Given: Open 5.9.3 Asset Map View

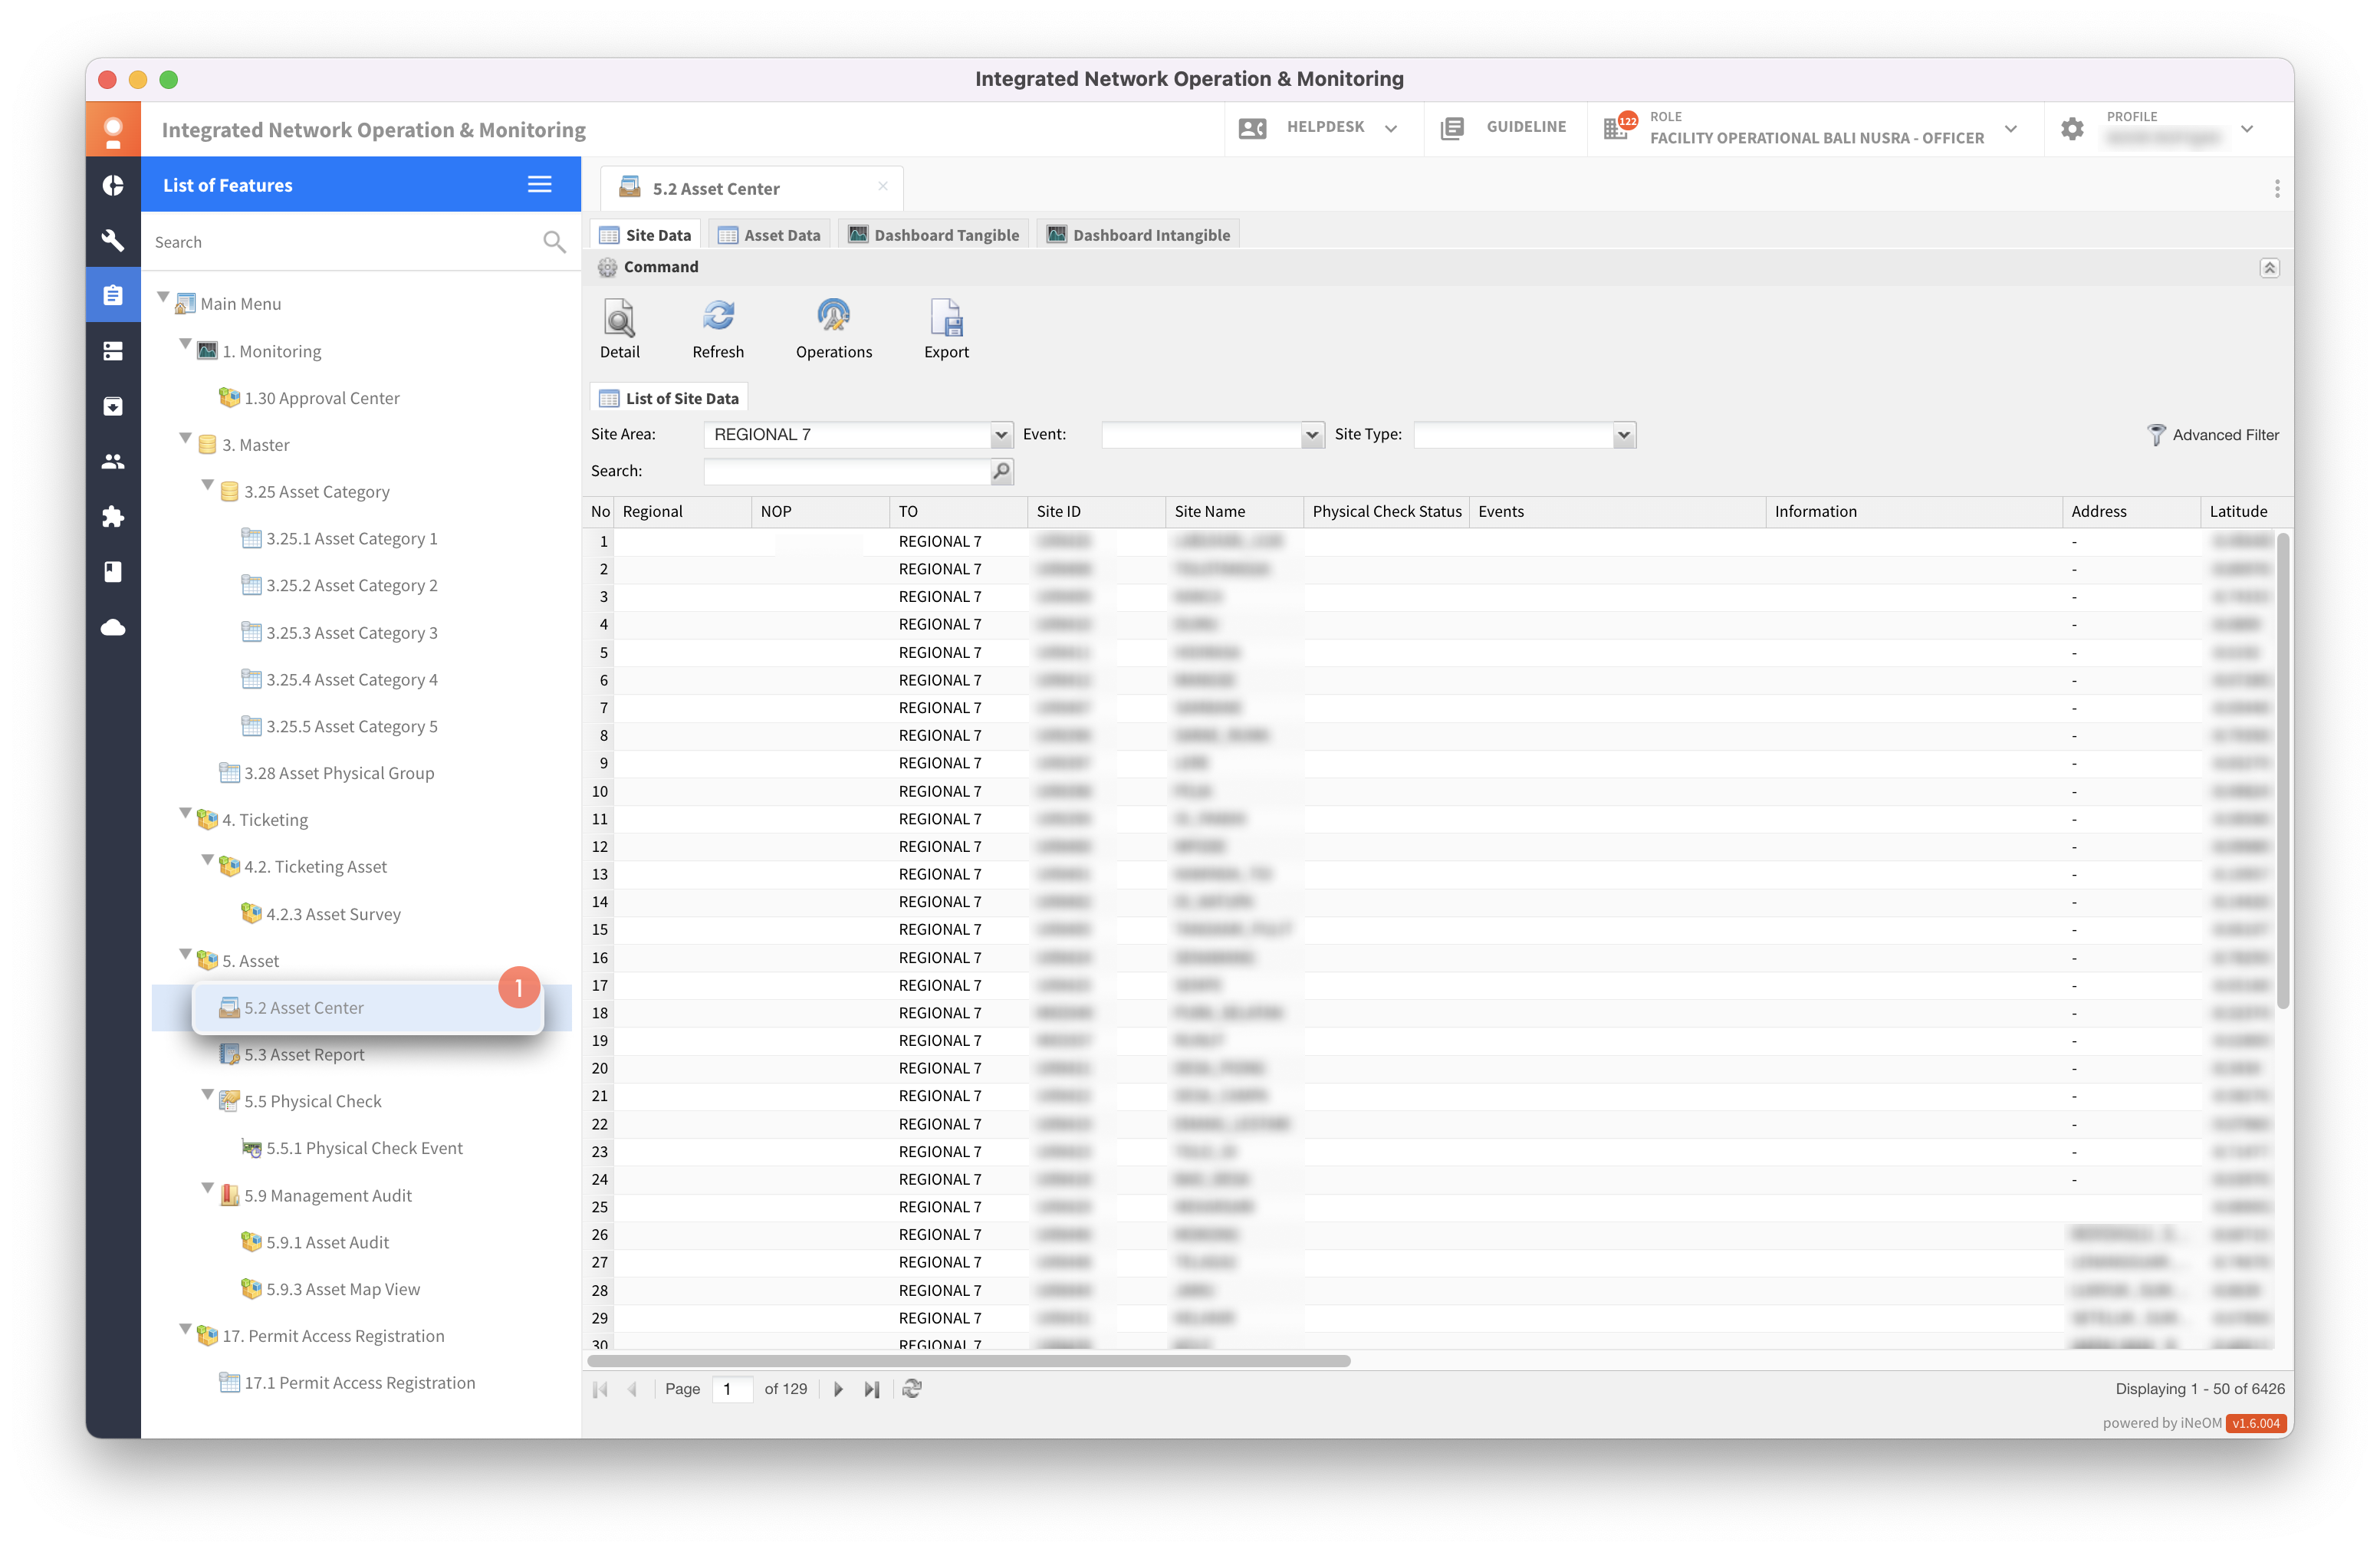Looking at the screenshot, I should 343,1289.
